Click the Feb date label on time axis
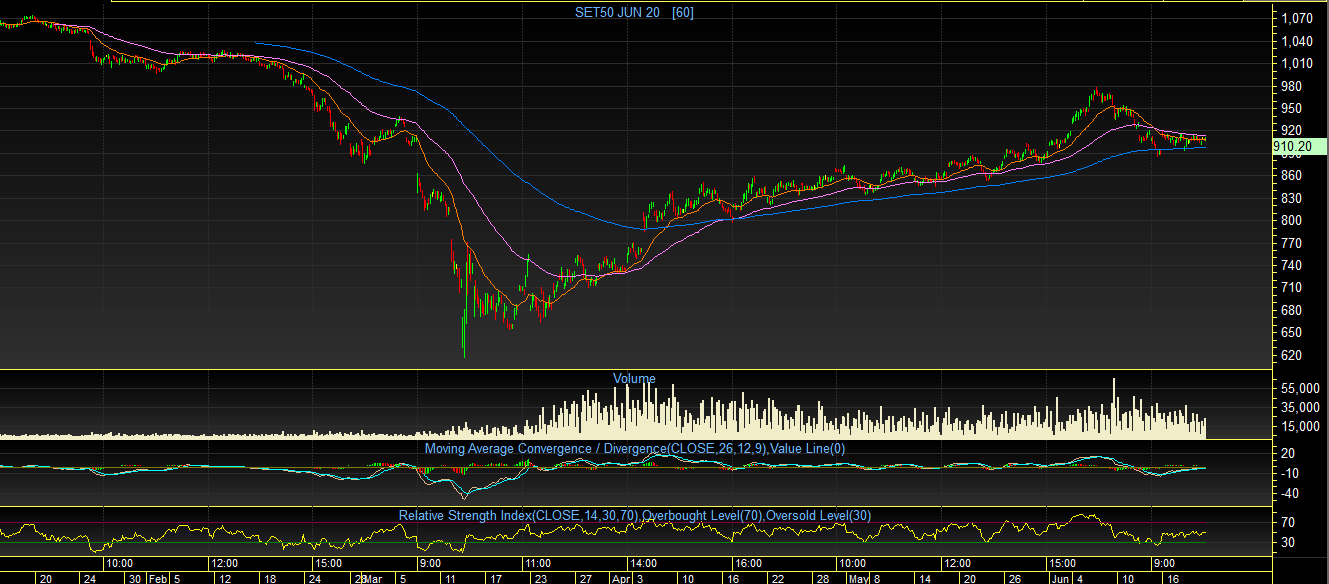This screenshot has width=1329, height=584. 158,578
